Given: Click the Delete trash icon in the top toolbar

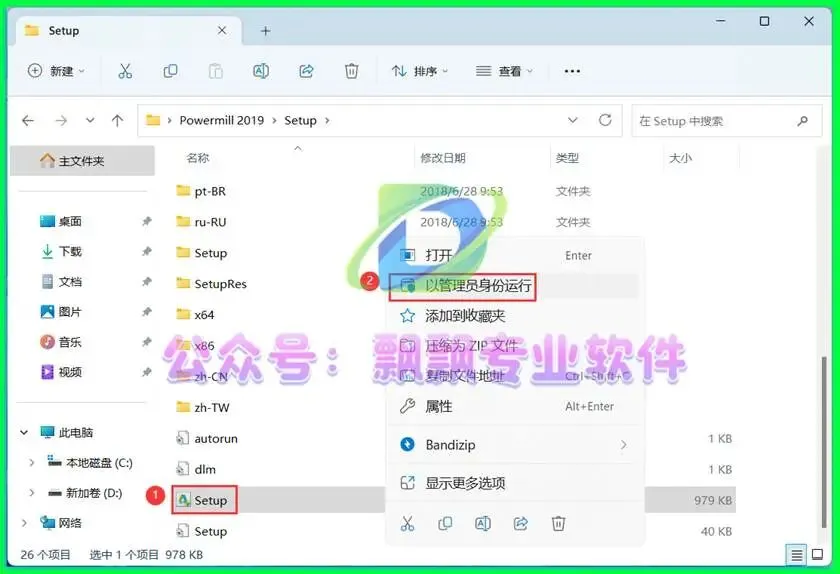Looking at the screenshot, I should coord(351,71).
